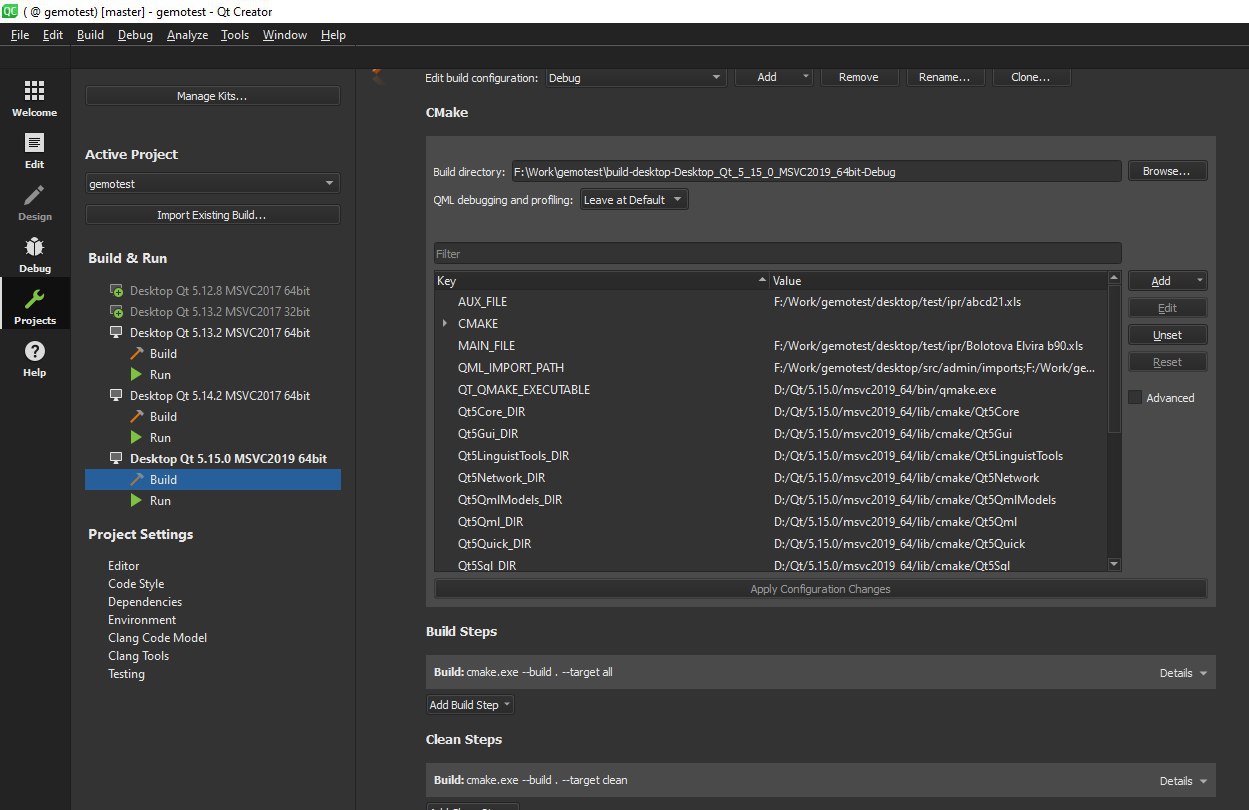1249x810 pixels.
Task: Open the Help mode
Action: tap(34, 359)
